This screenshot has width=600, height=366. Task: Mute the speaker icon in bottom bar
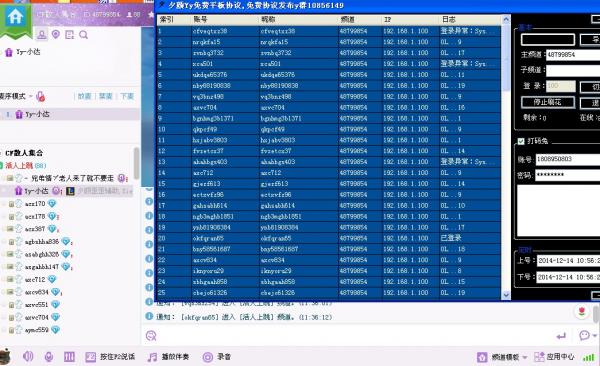pos(28,357)
